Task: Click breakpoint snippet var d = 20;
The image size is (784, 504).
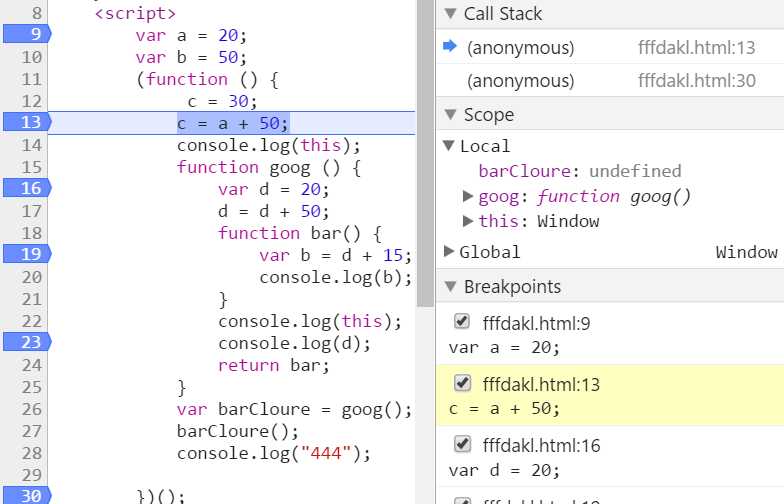Action: 504,470
